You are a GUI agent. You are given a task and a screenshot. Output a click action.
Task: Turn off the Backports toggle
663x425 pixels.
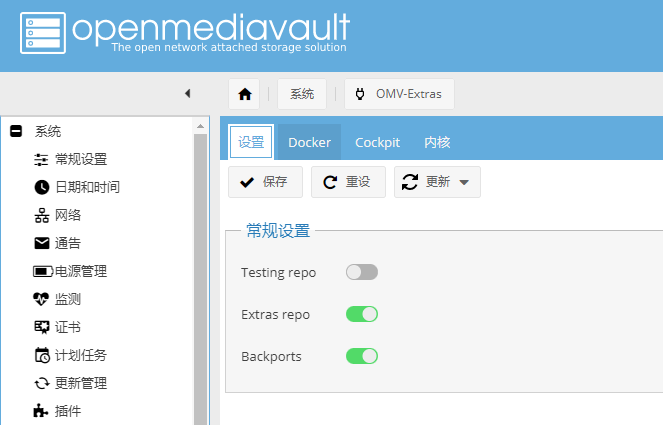tap(362, 356)
